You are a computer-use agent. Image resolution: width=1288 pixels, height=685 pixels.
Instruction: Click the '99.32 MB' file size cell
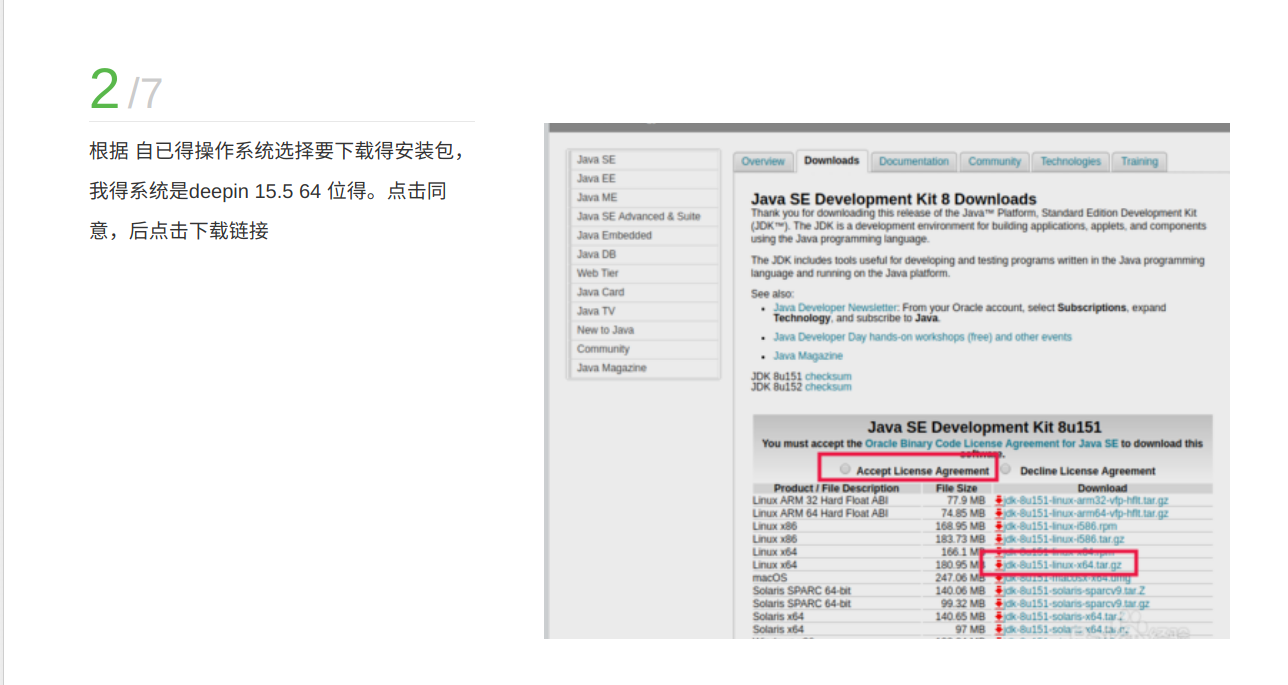point(963,605)
